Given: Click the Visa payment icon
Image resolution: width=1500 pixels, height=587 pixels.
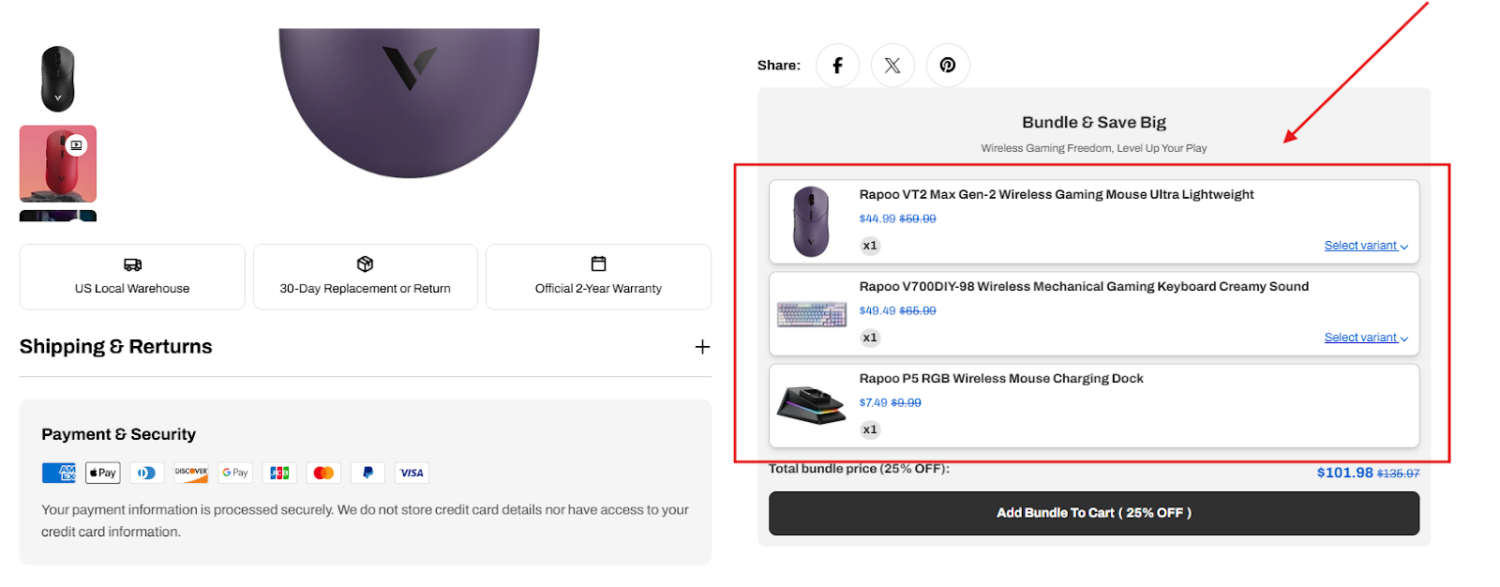Looking at the screenshot, I should (411, 473).
